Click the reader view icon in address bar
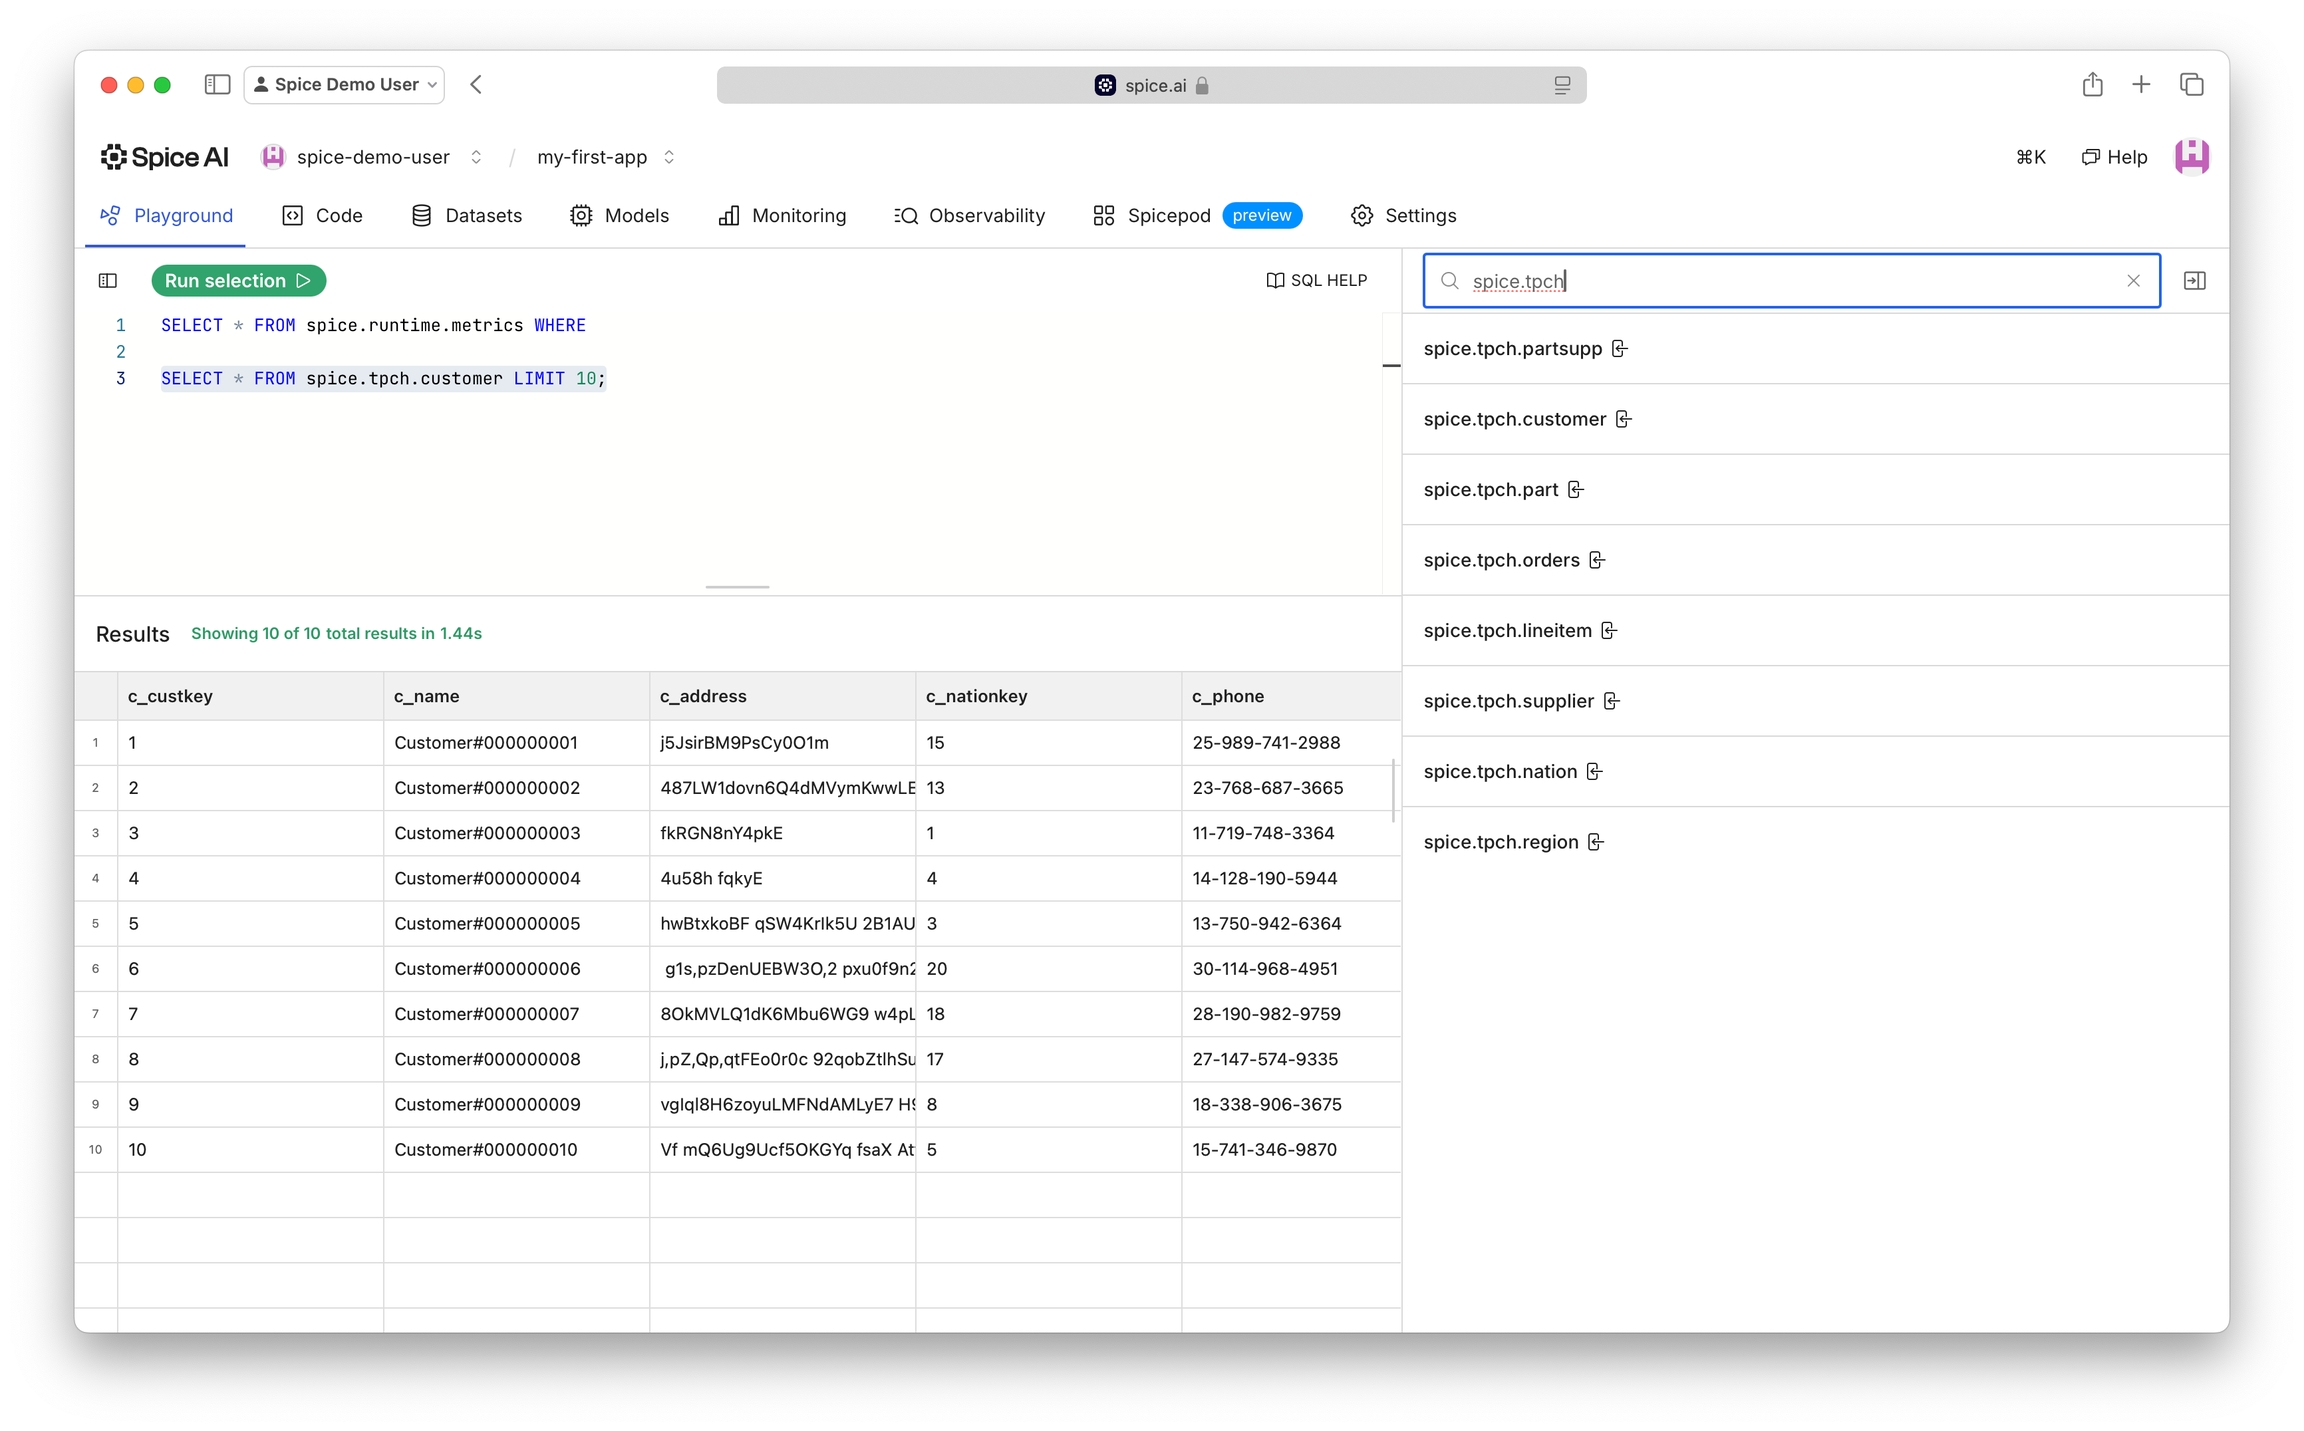 (1562, 86)
